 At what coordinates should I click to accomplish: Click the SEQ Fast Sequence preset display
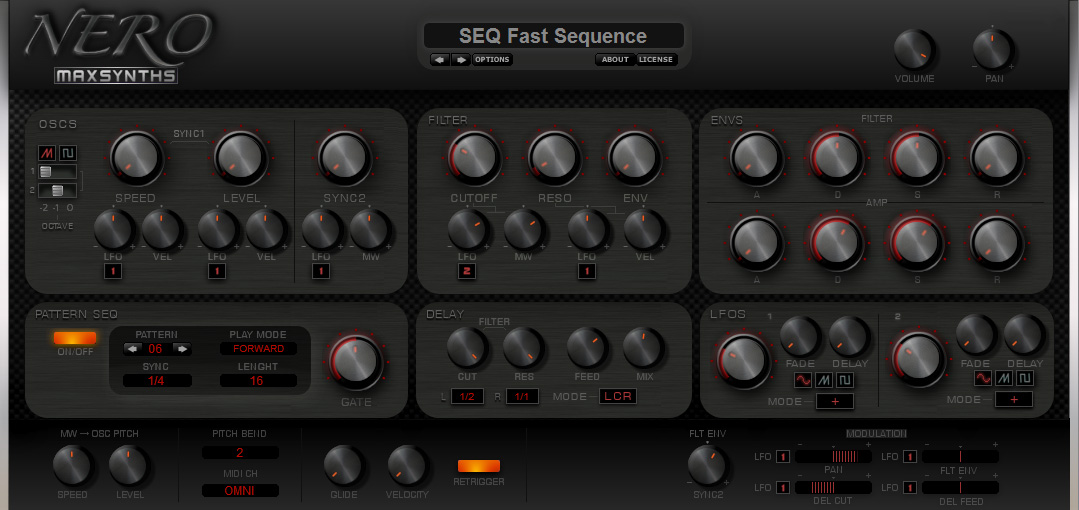click(x=553, y=36)
